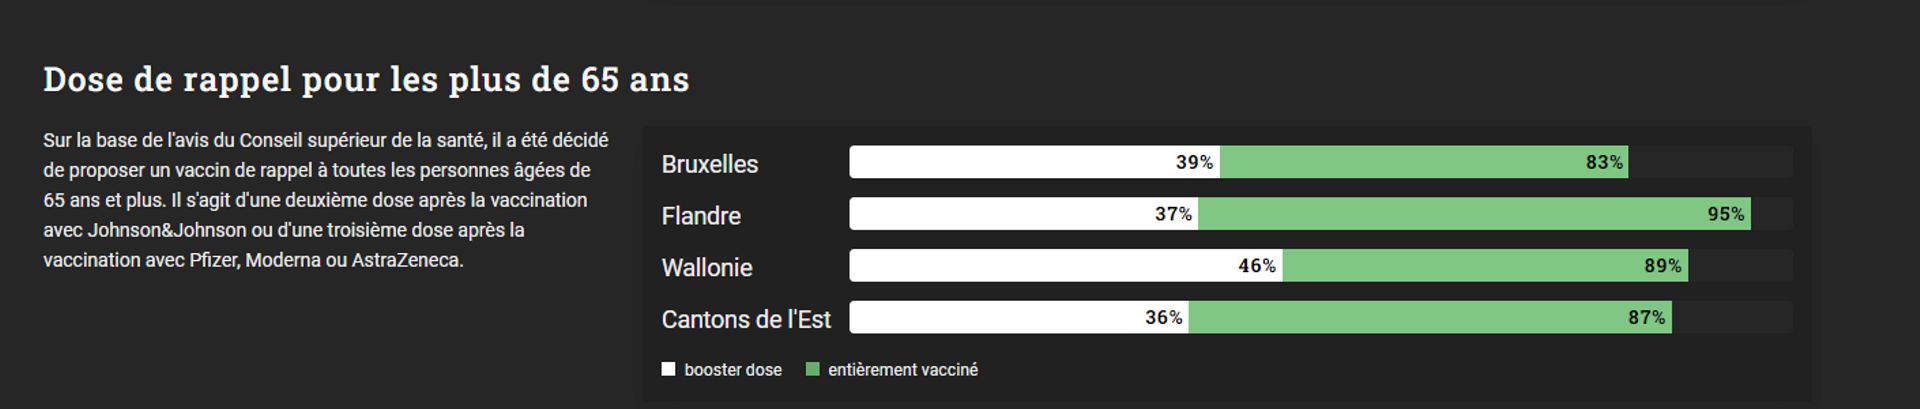
Task: Toggle the entièrement vacciné legend label
Action: pos(903,370)
